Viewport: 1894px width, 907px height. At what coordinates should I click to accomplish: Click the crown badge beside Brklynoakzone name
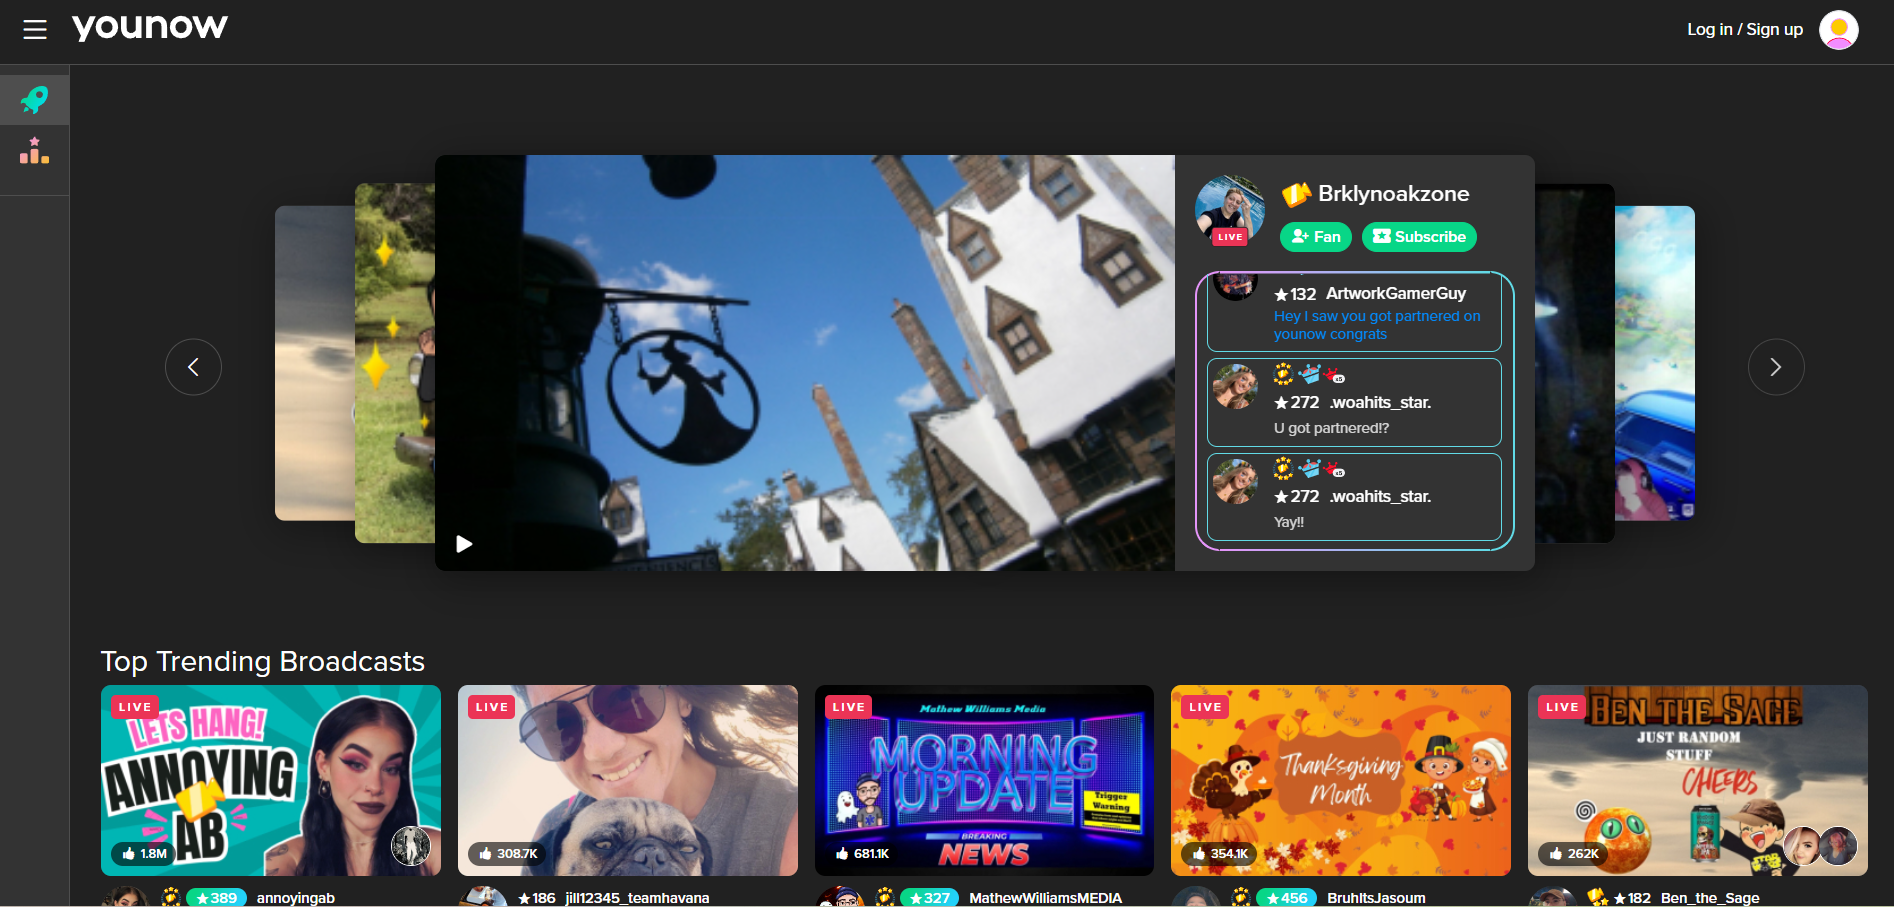(1297, 194)
